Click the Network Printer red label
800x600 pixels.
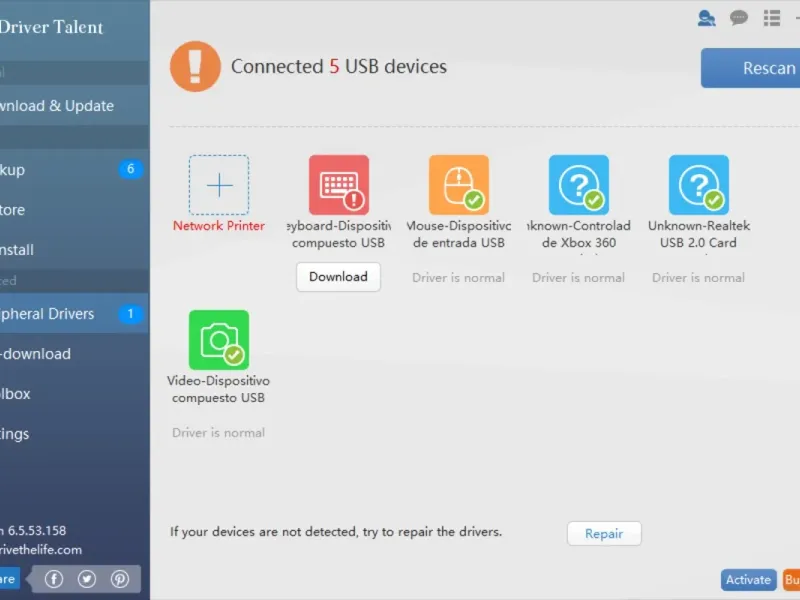pyautogui.click(x=219, y=226)
